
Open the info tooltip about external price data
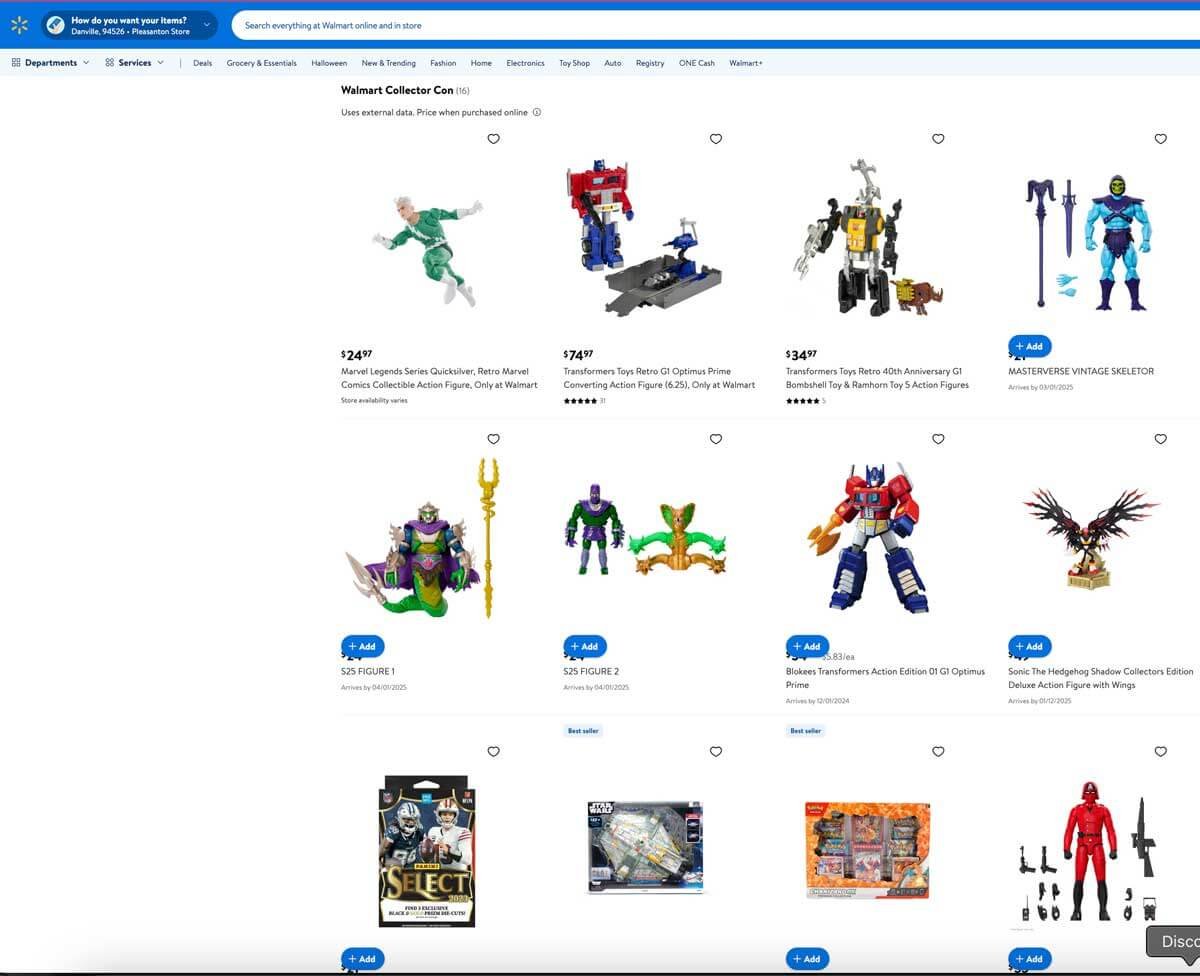pos(537,112)
